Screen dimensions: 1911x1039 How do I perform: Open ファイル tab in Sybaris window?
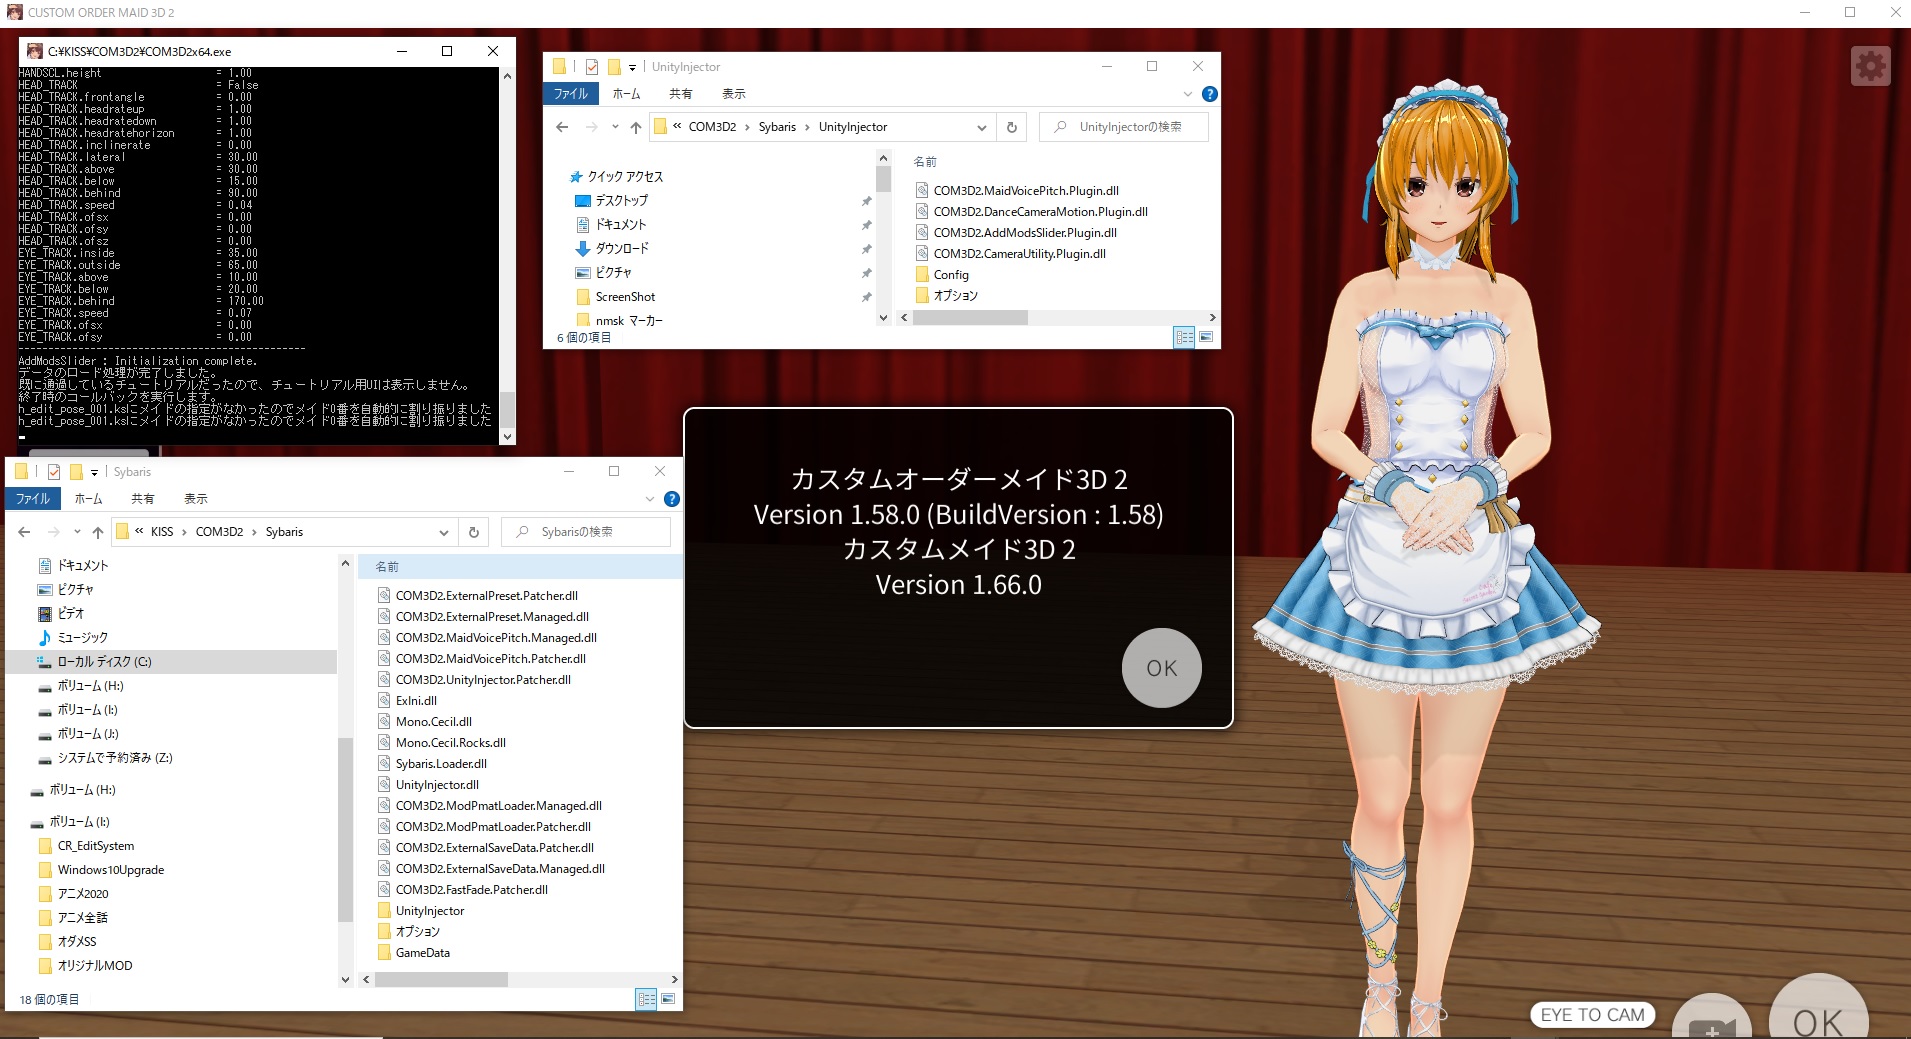coord(33,498)
